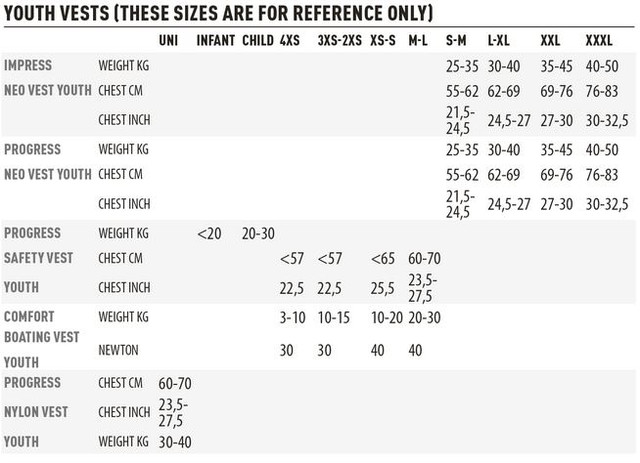Click the 10-20 weight value under XS-S

(x=387, y=317)
